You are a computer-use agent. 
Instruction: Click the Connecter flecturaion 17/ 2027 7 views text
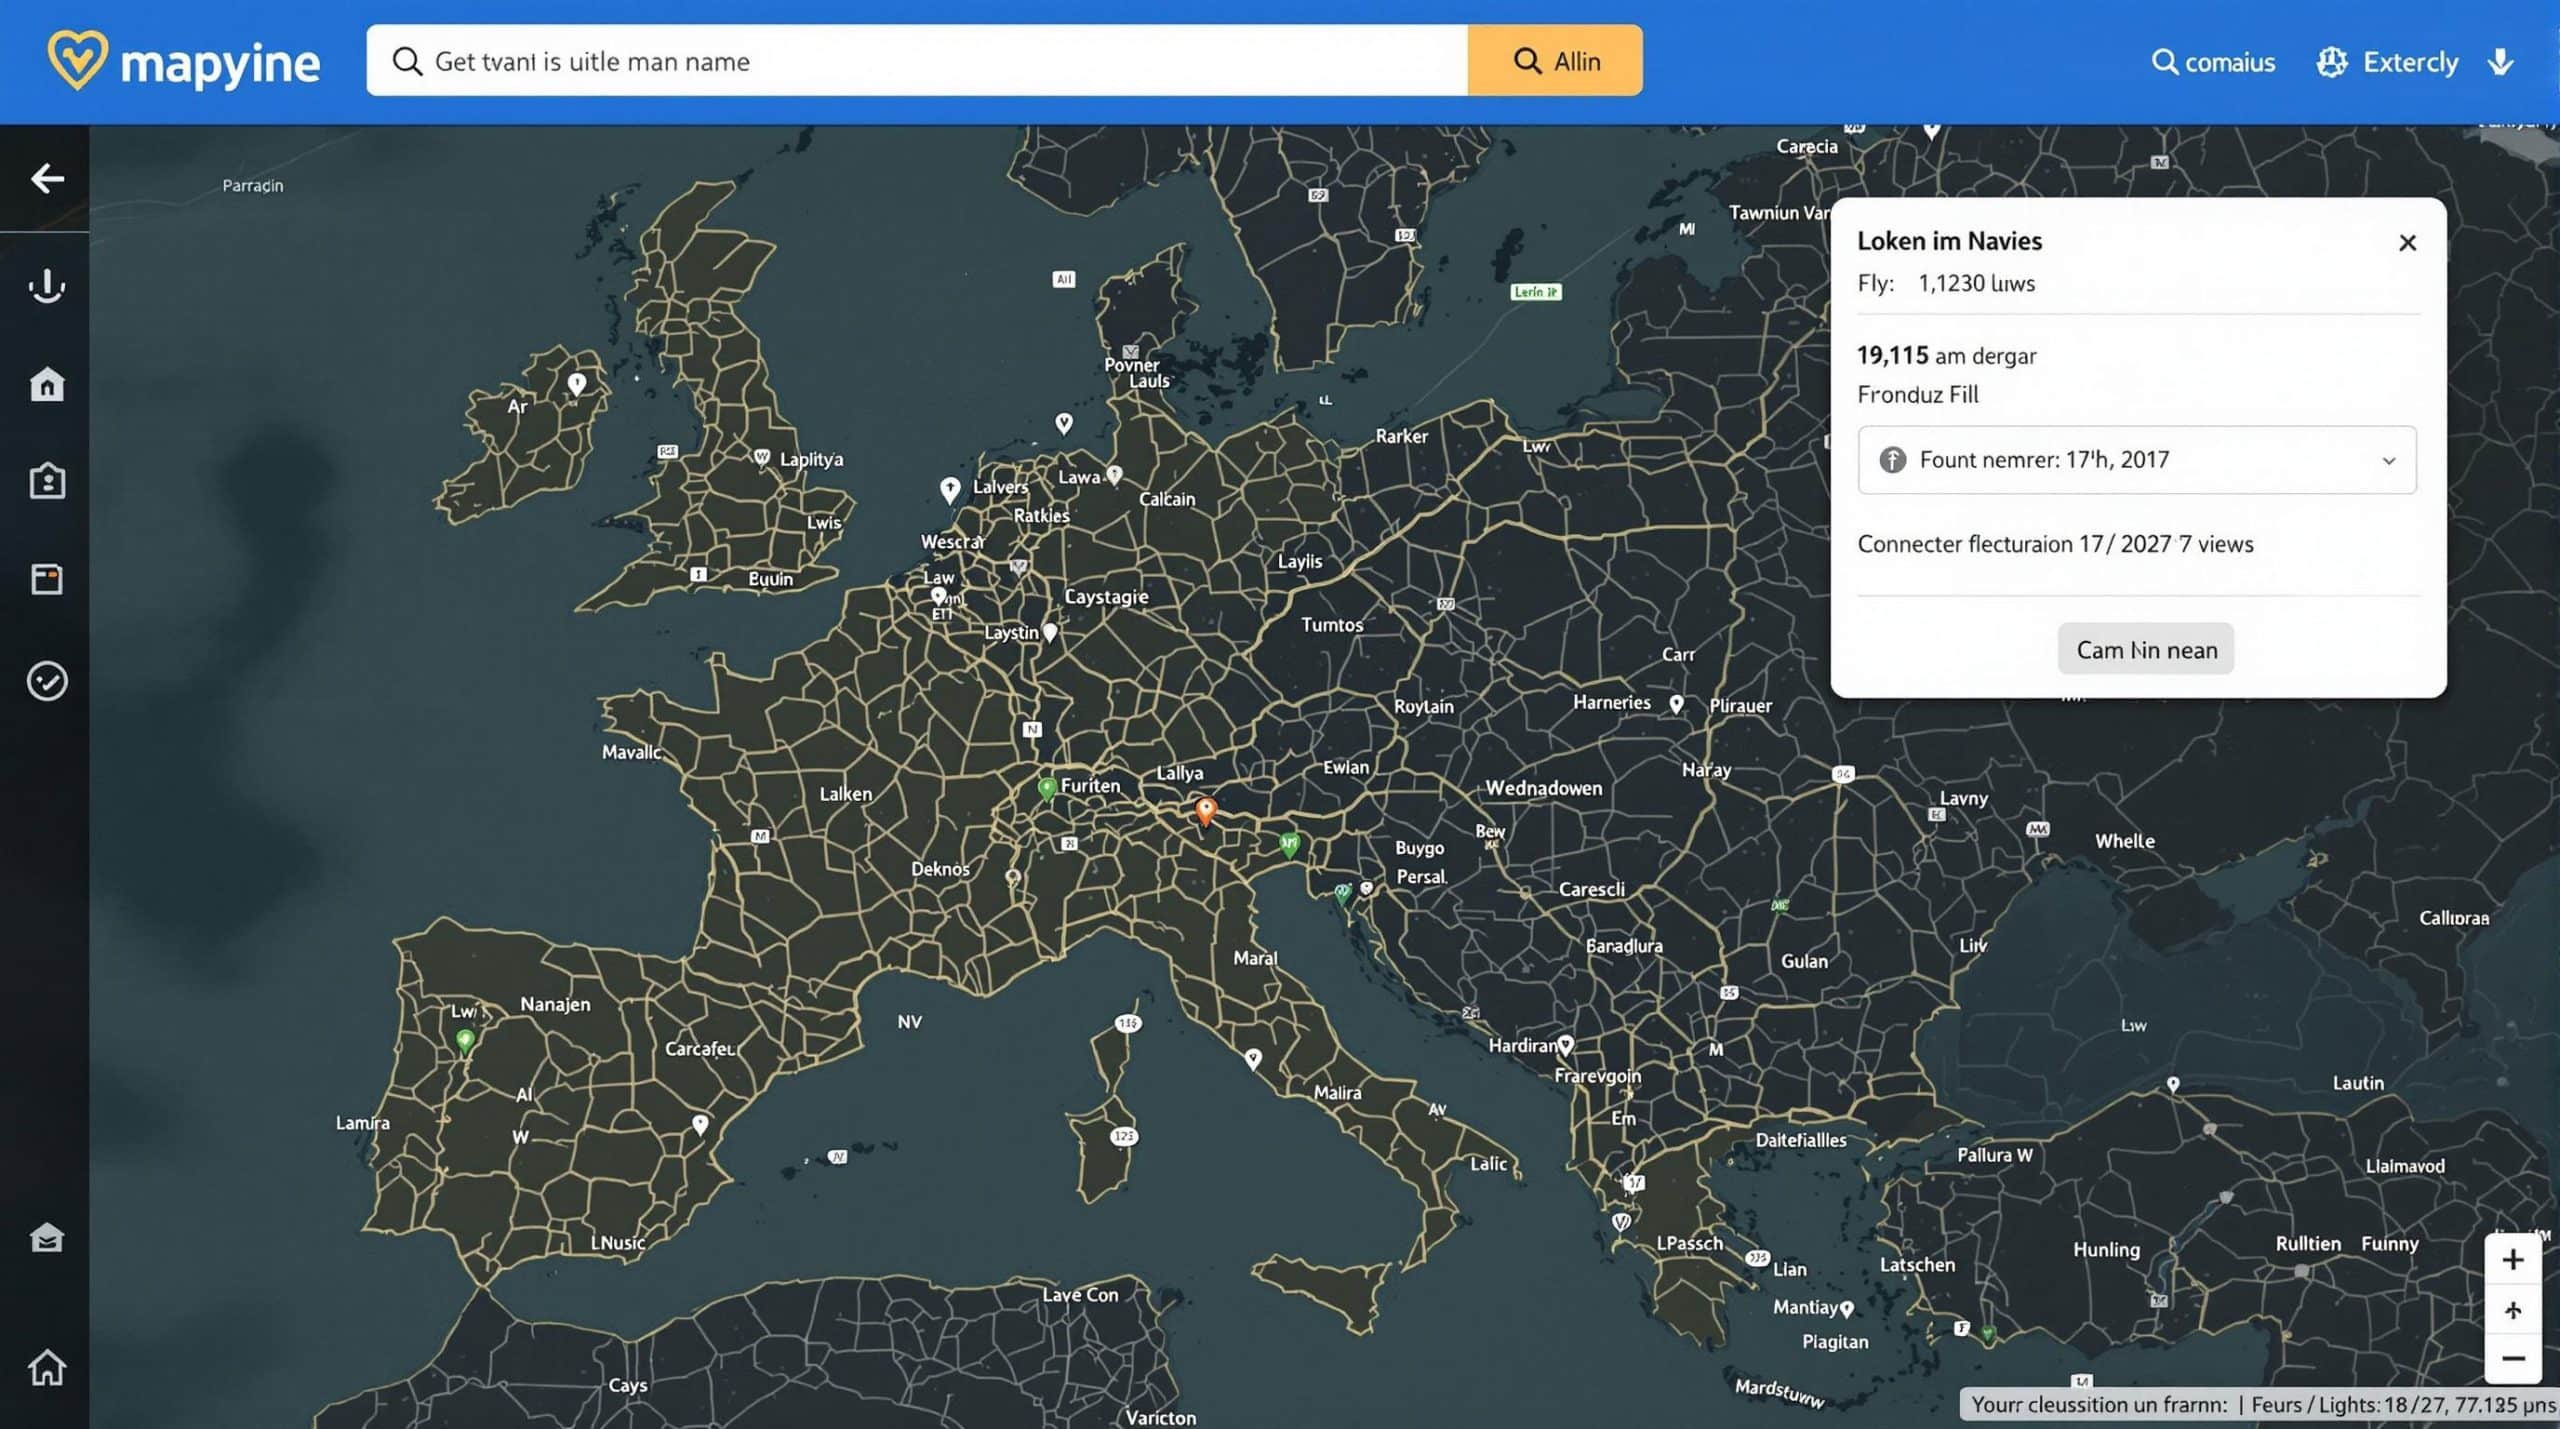2055,544
